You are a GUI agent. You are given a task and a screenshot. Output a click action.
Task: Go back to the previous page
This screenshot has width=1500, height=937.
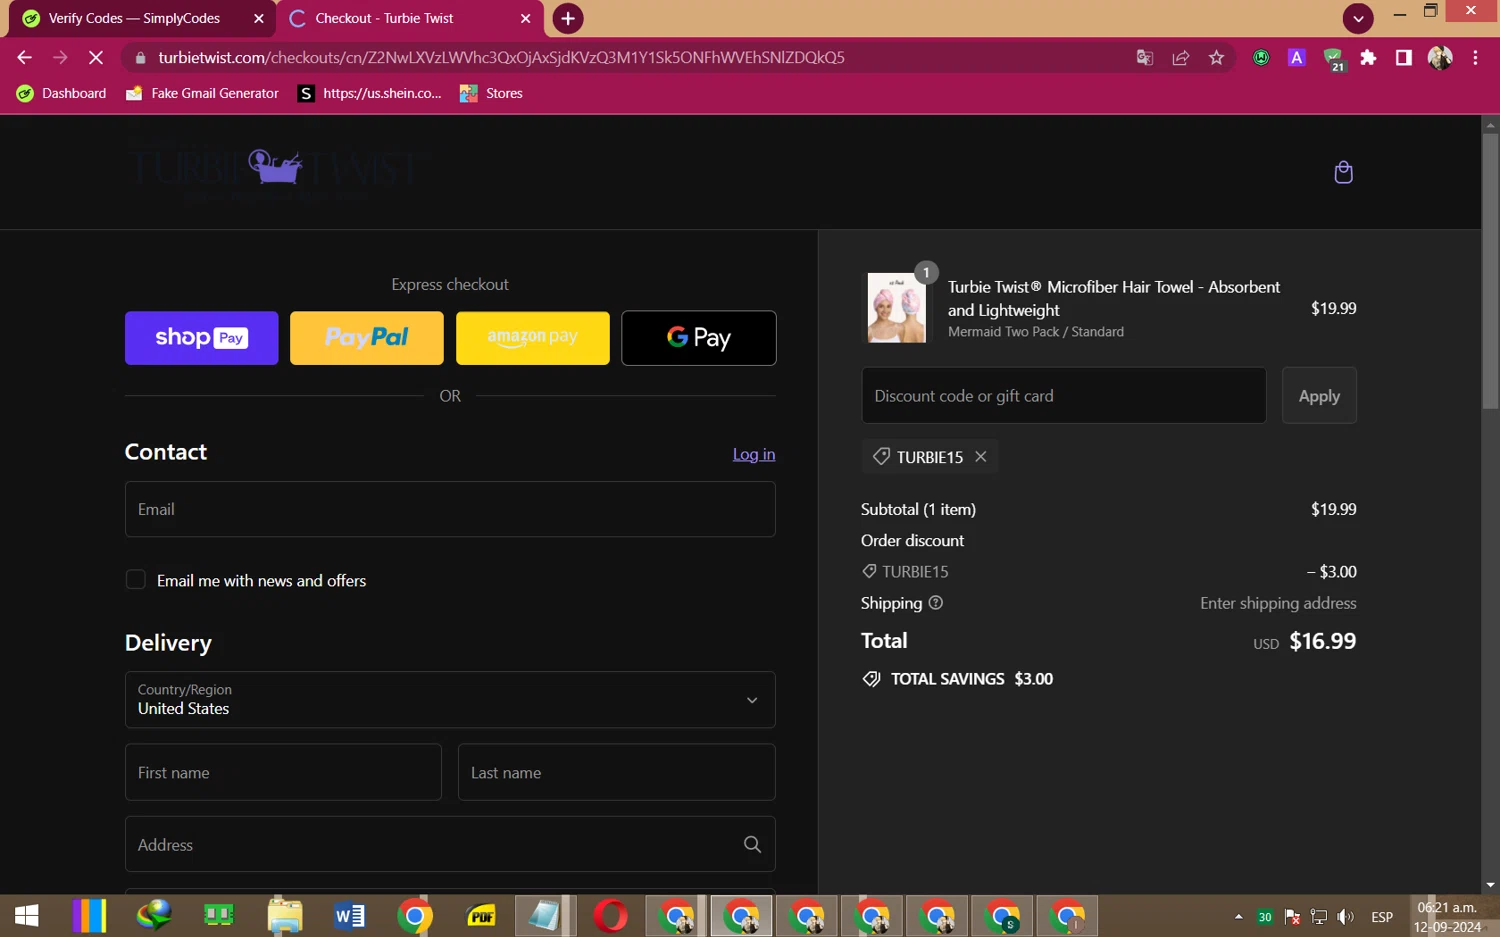(x=25, y=58)
